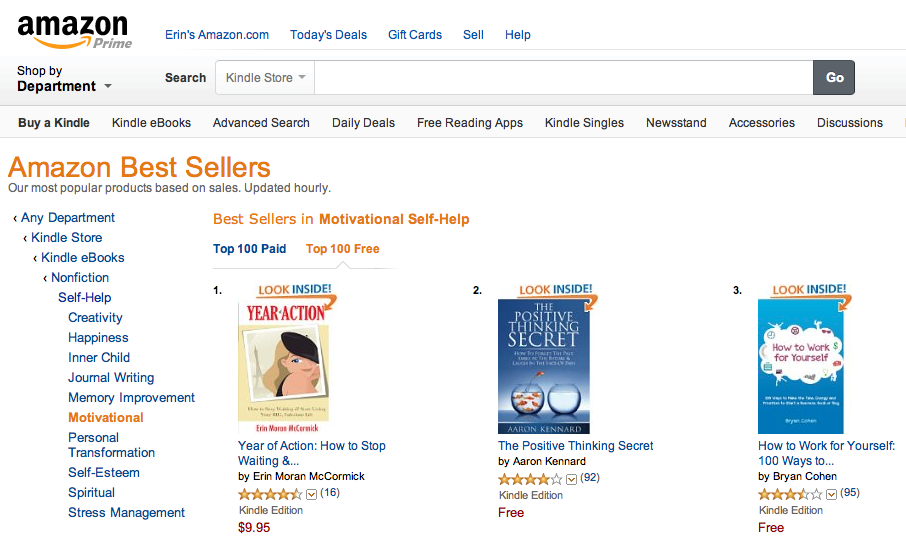Open the Today's Deals link
The width and height of the screenshot is (906, 536).
tap(328, 35)
